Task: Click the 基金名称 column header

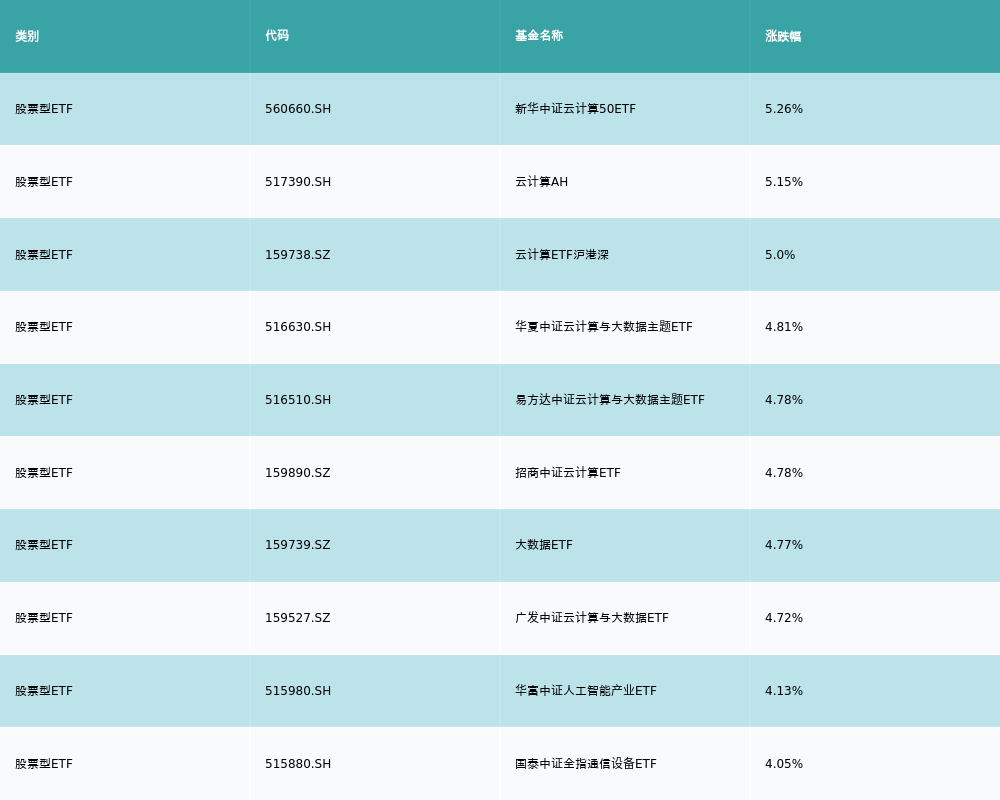Action: tap(539, 36)
